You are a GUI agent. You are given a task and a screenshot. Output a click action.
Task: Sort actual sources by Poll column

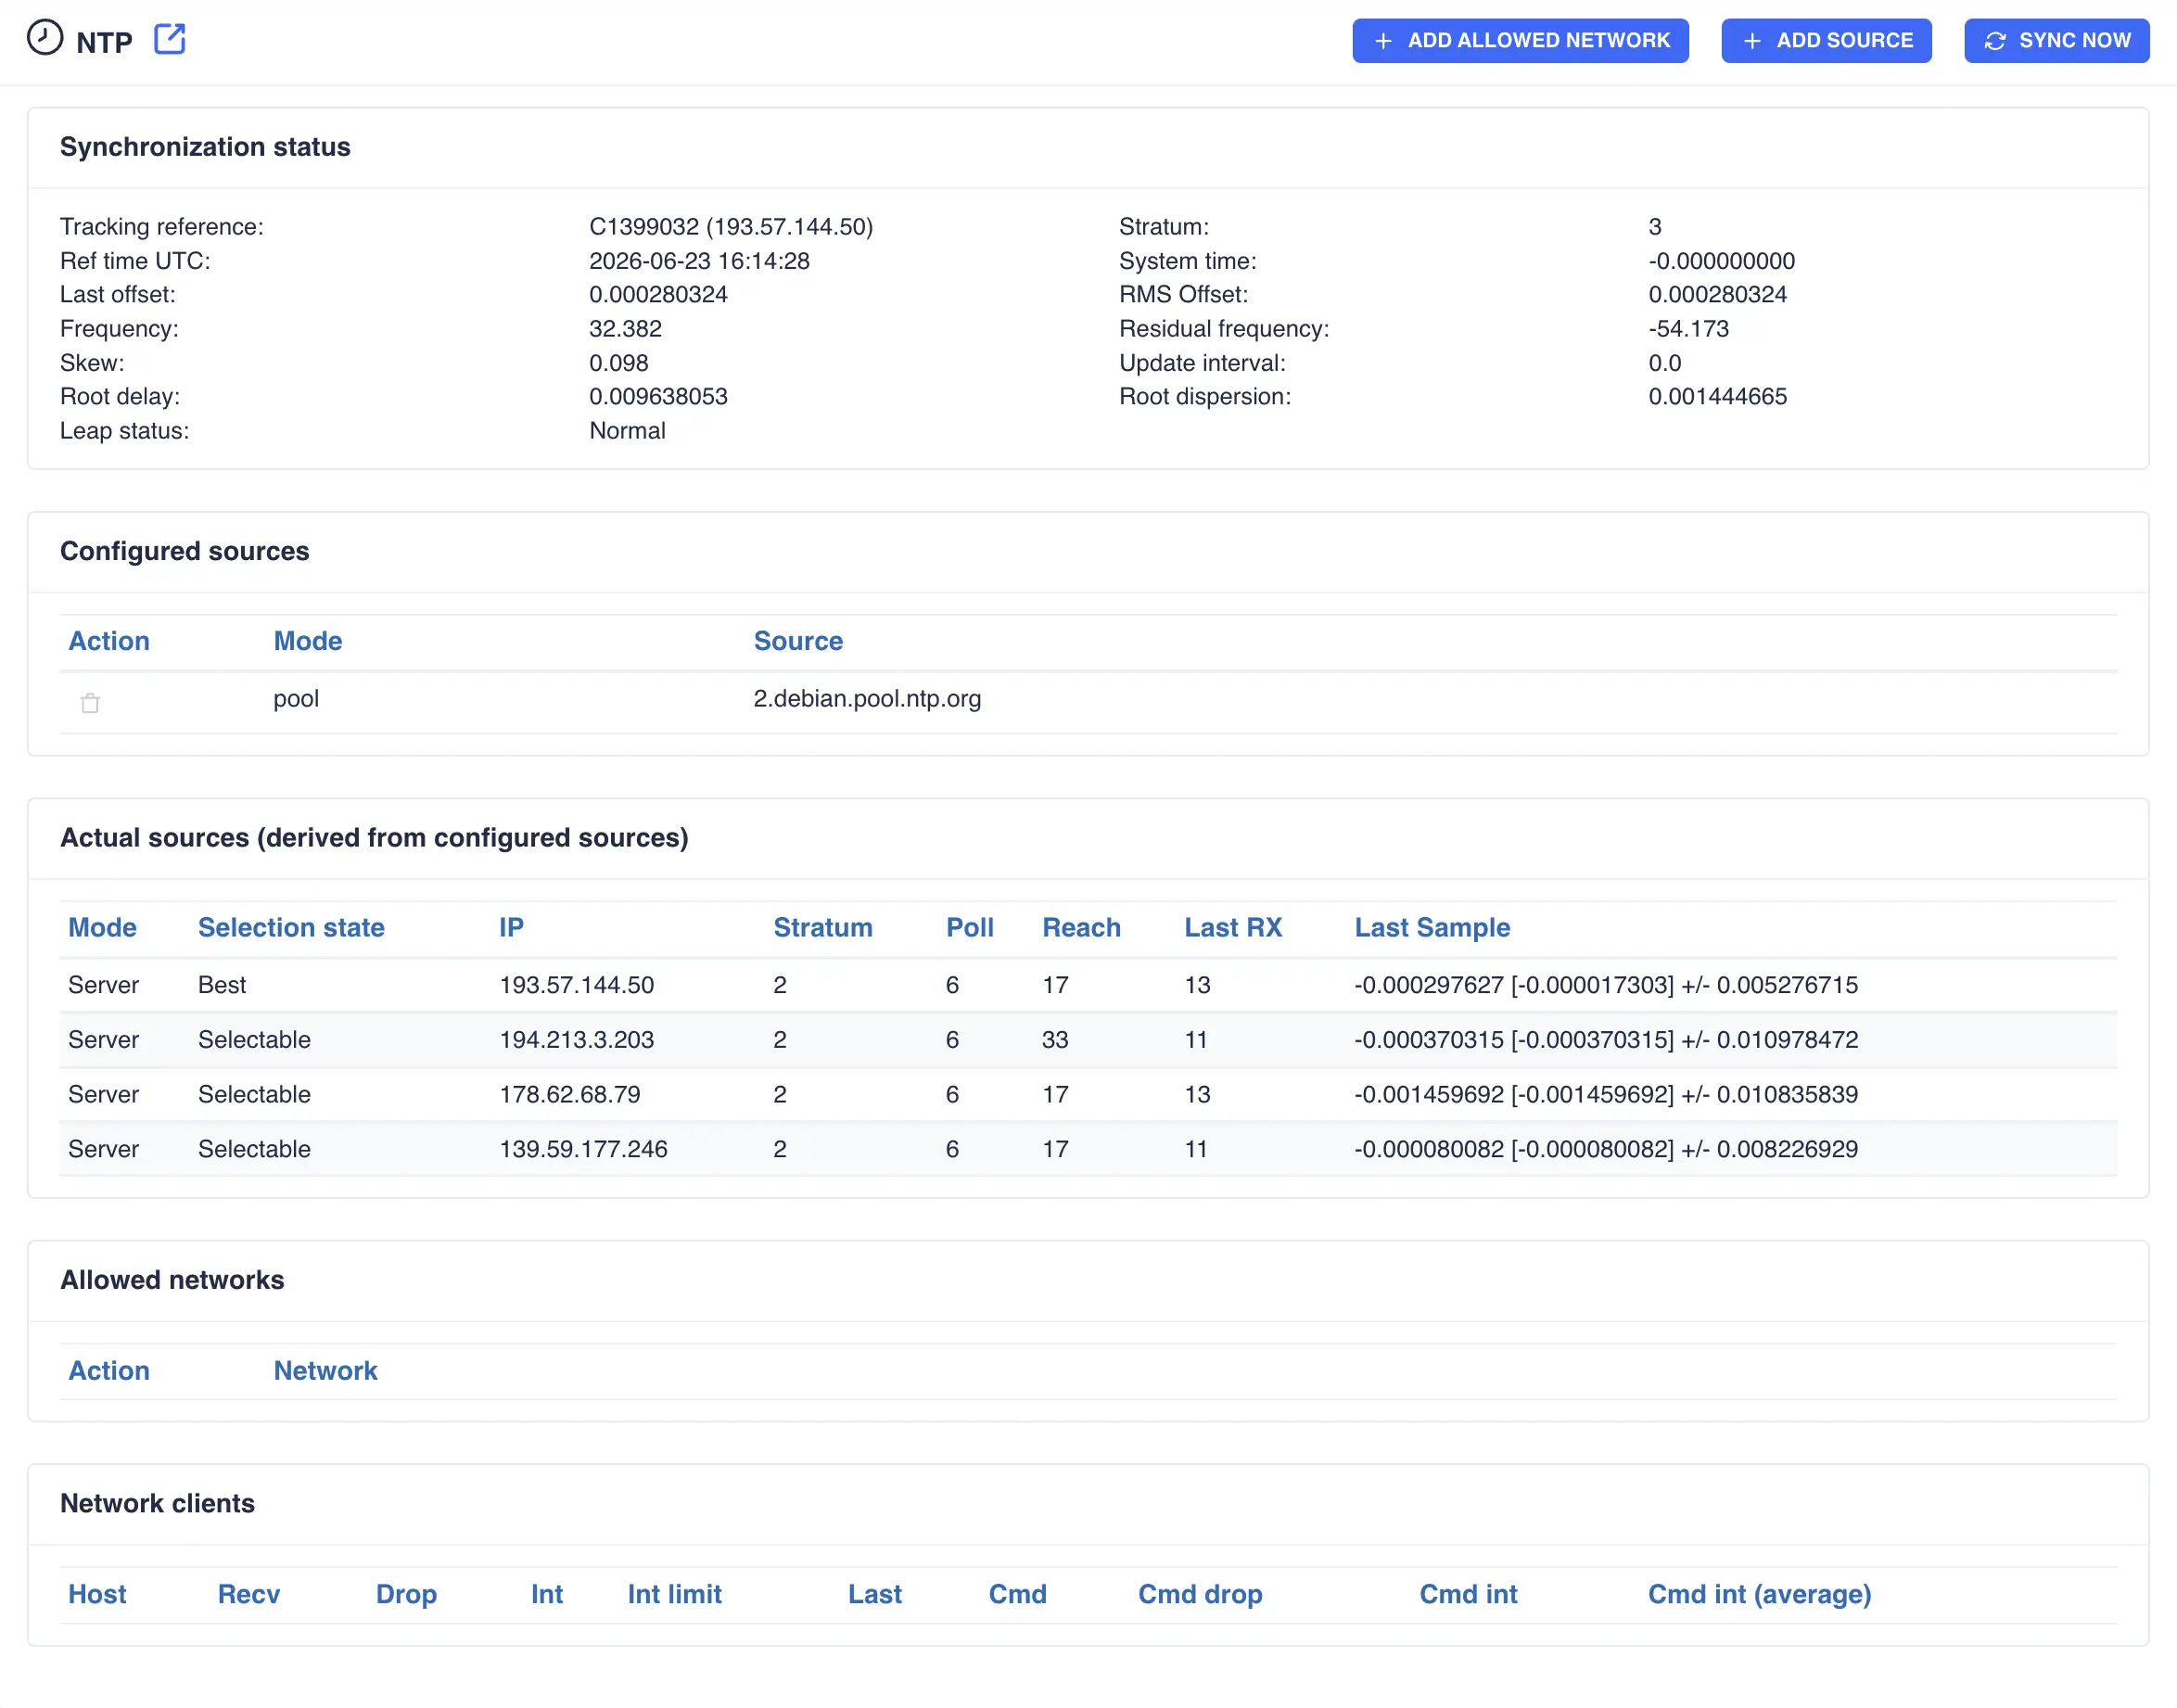[x=970, y=927]
